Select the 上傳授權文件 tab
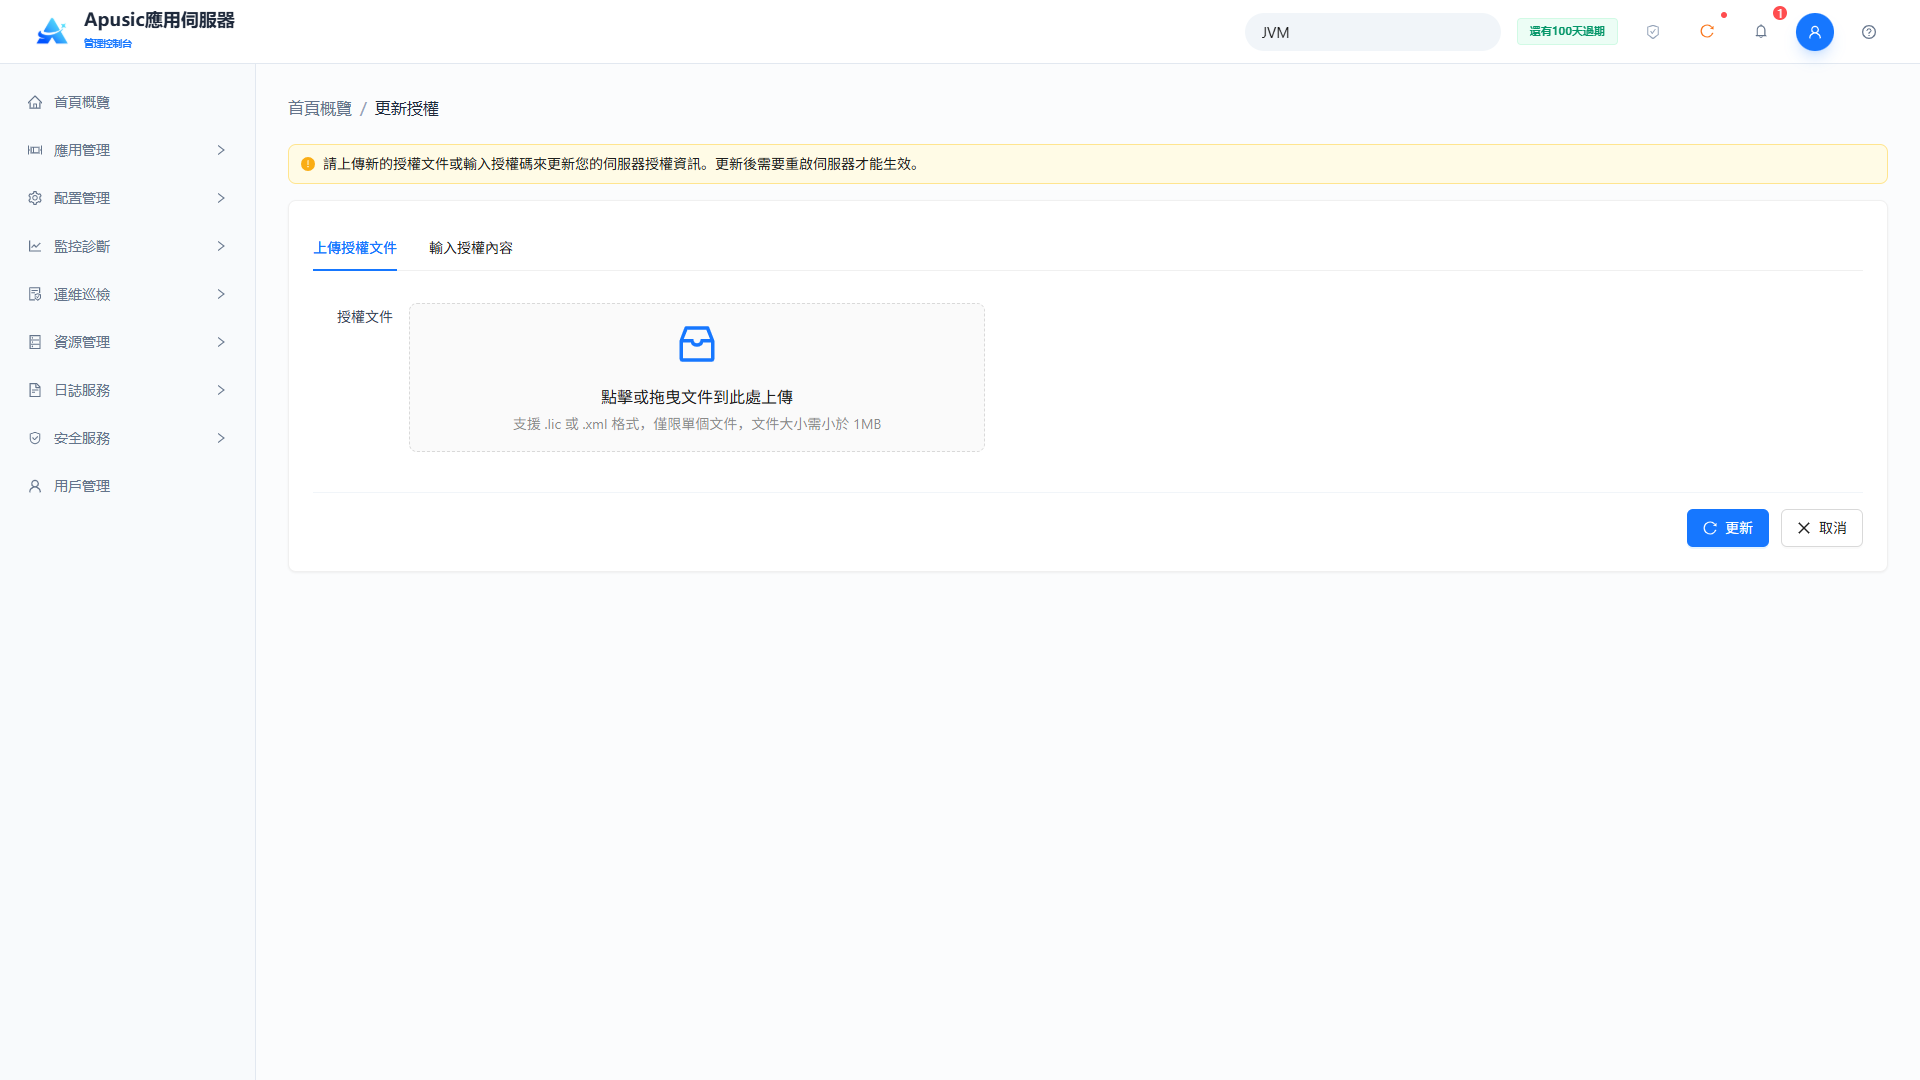 [355, 248]
